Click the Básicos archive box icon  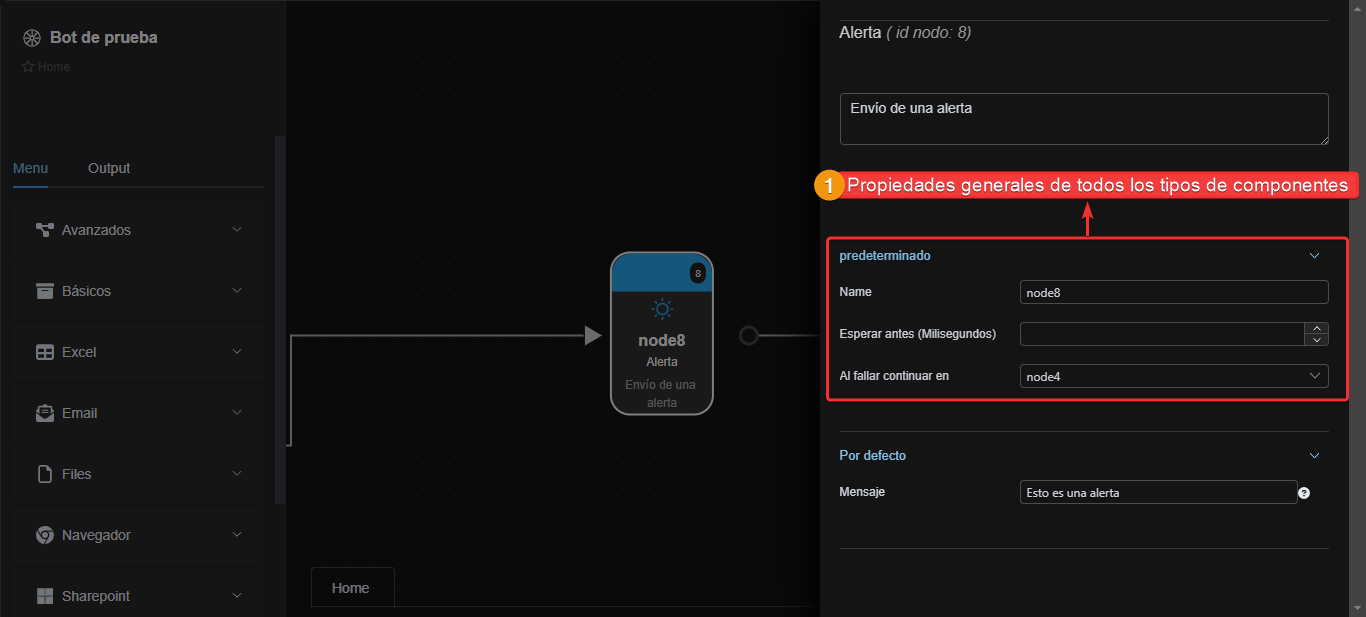(x=44, y=291)
